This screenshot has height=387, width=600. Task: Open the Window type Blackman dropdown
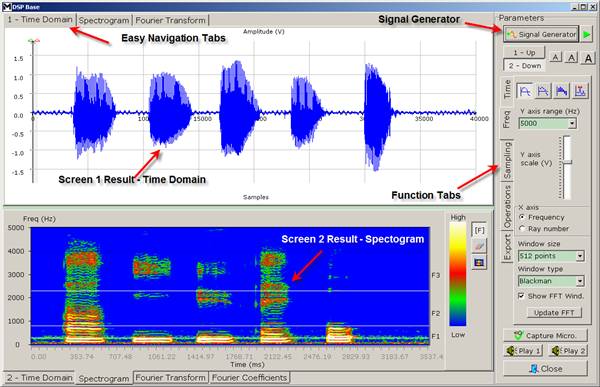[x=580, y=281]
